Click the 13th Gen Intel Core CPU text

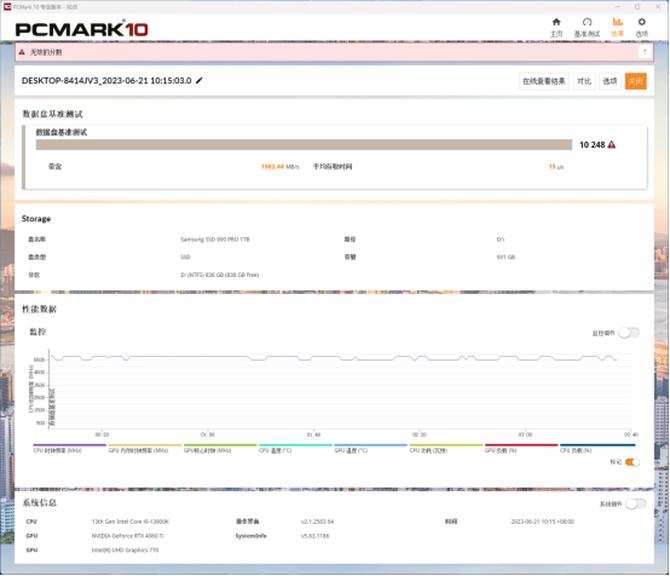(130, 521)
